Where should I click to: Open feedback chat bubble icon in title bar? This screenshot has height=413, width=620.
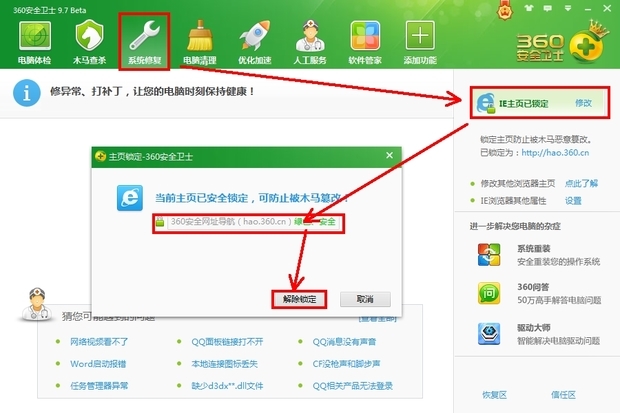[x=548, y=8]
